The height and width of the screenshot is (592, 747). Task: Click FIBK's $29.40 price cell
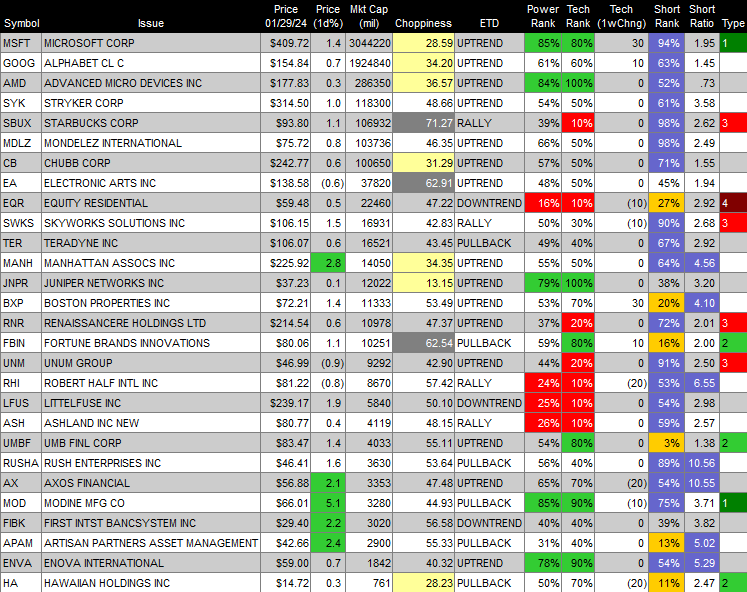pos(285,523)
